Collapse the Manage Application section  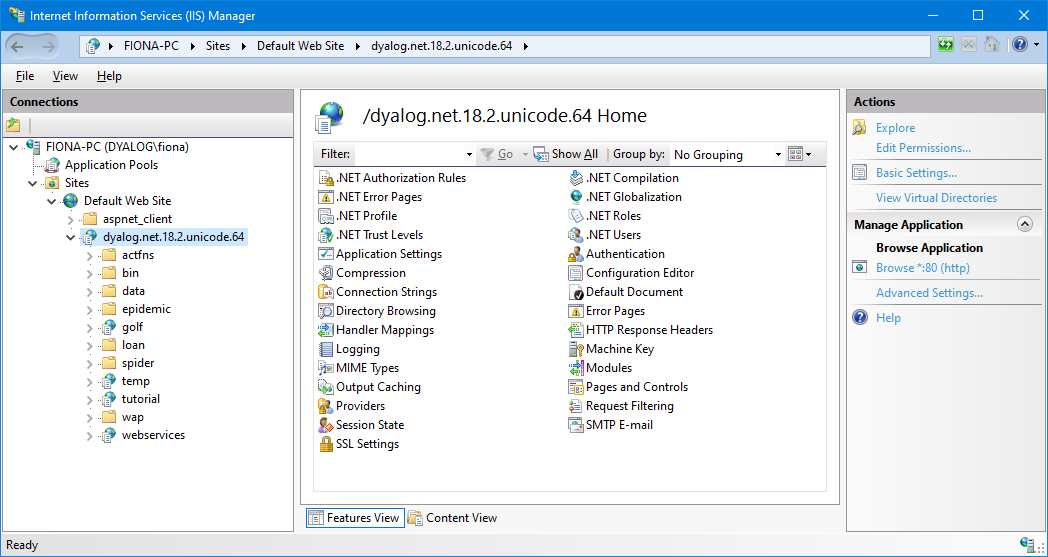coord(1025,225)
